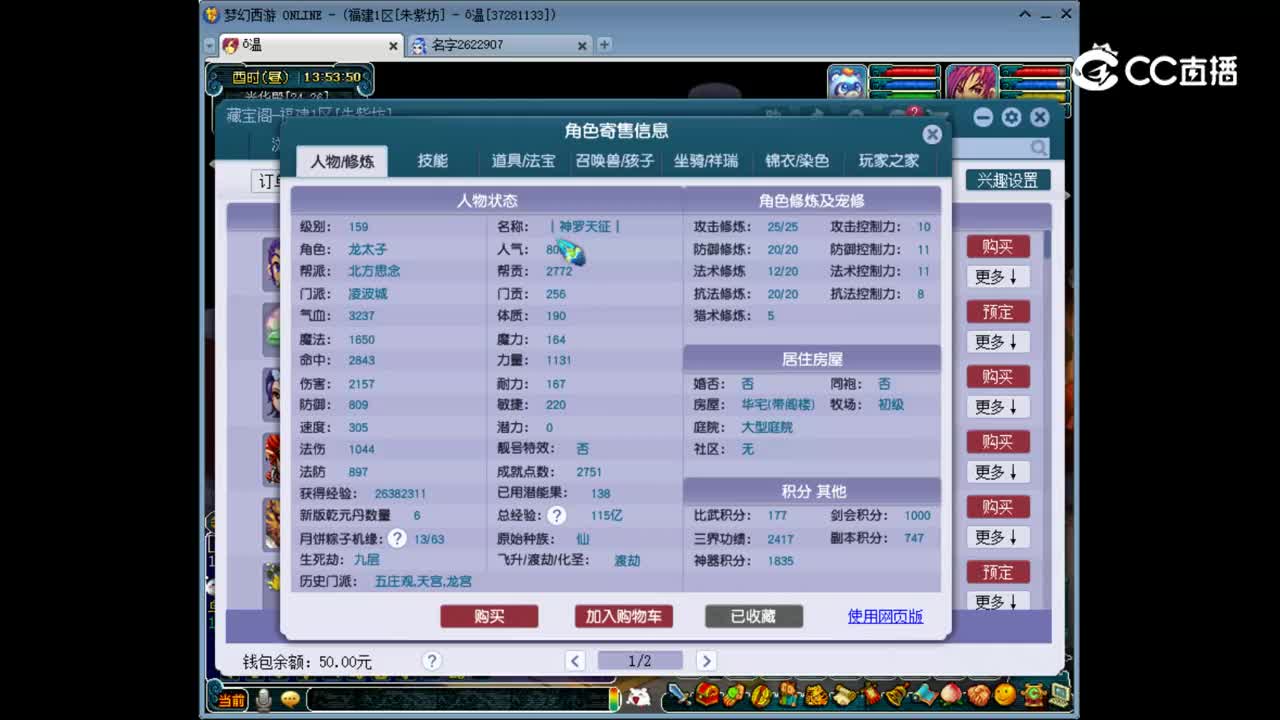Close the 角色寄售信息 dialog
Screen dimensions: 1280x720
pos(932,134)
